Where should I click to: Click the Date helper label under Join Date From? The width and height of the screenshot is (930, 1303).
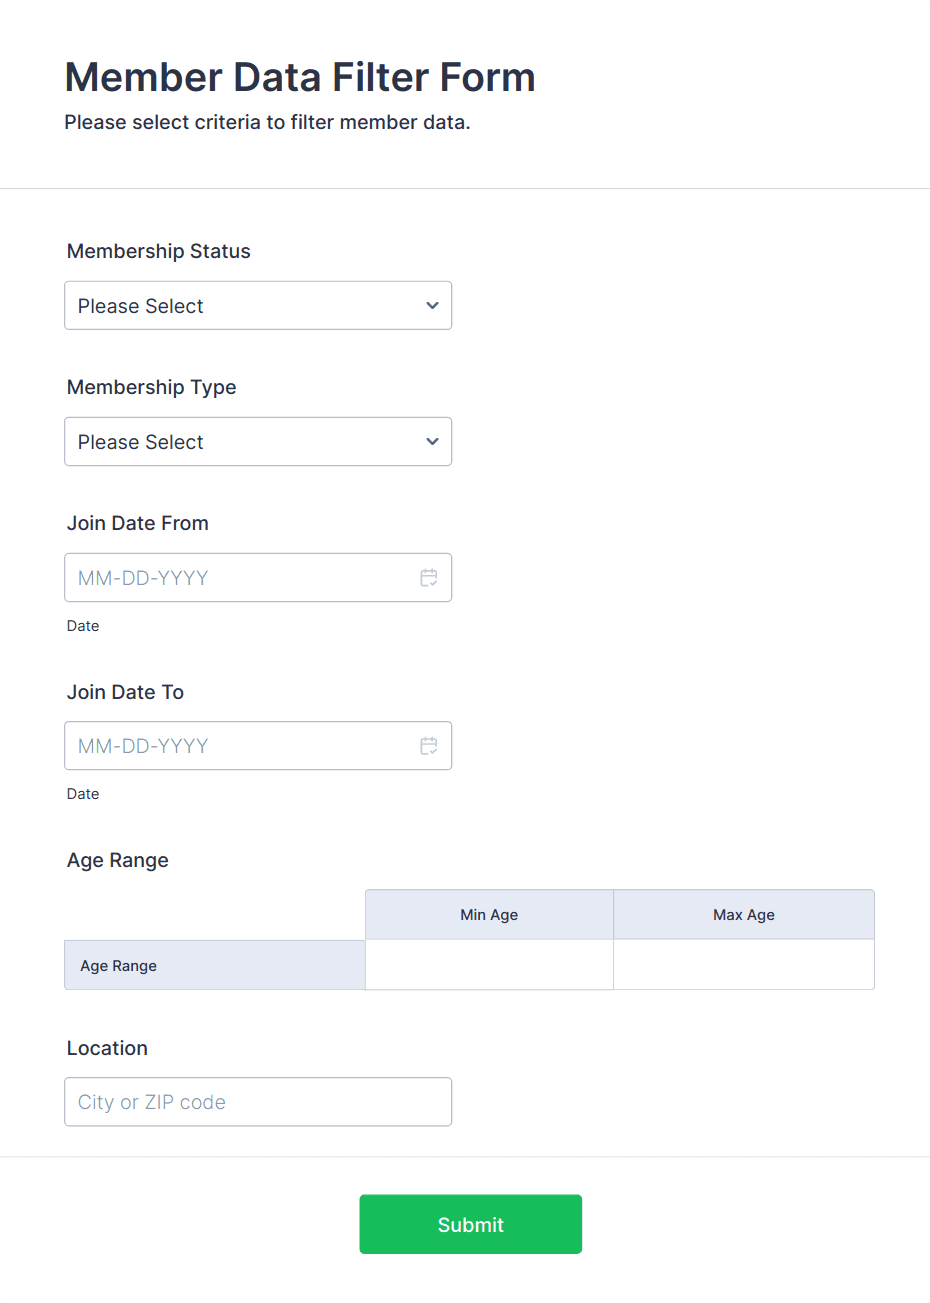click(82, 625)
